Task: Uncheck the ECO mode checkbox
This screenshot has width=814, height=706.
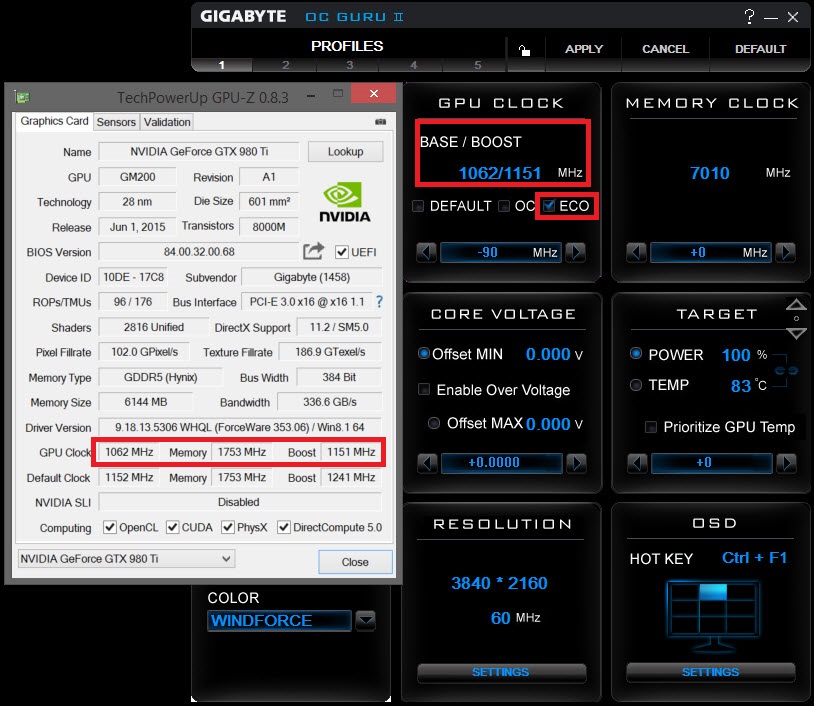Action: (549, 206)
